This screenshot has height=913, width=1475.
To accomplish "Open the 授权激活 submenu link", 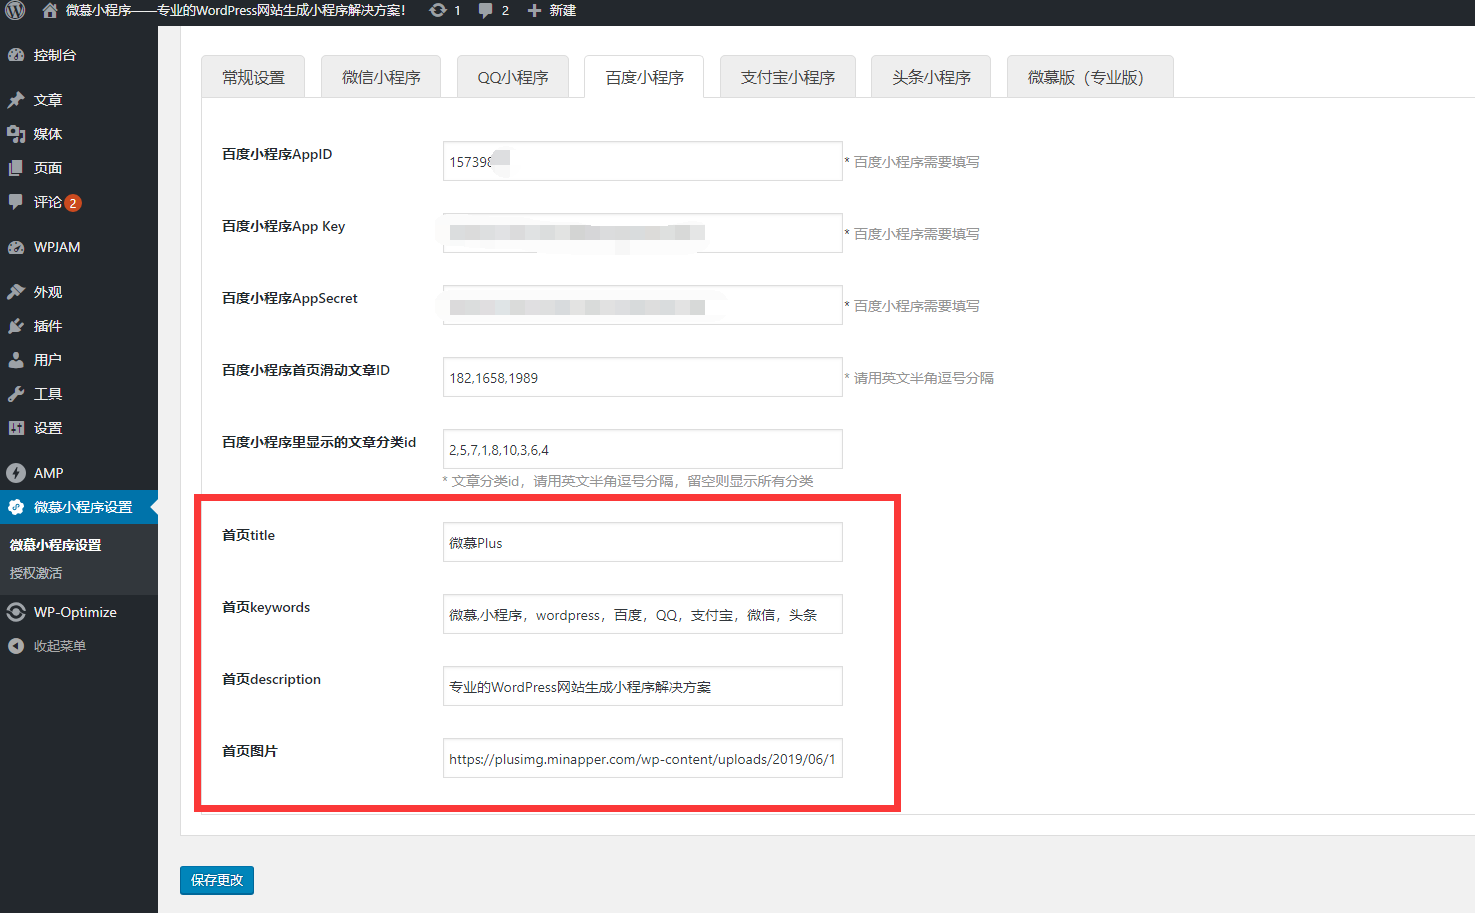I will point(36,573).
